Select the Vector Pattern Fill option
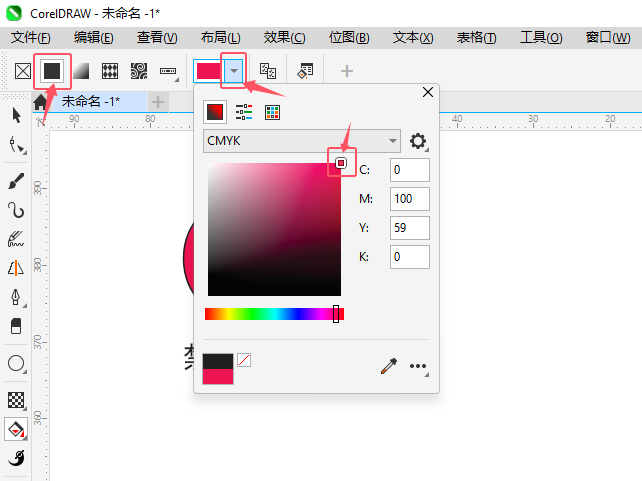 point(110,71)
